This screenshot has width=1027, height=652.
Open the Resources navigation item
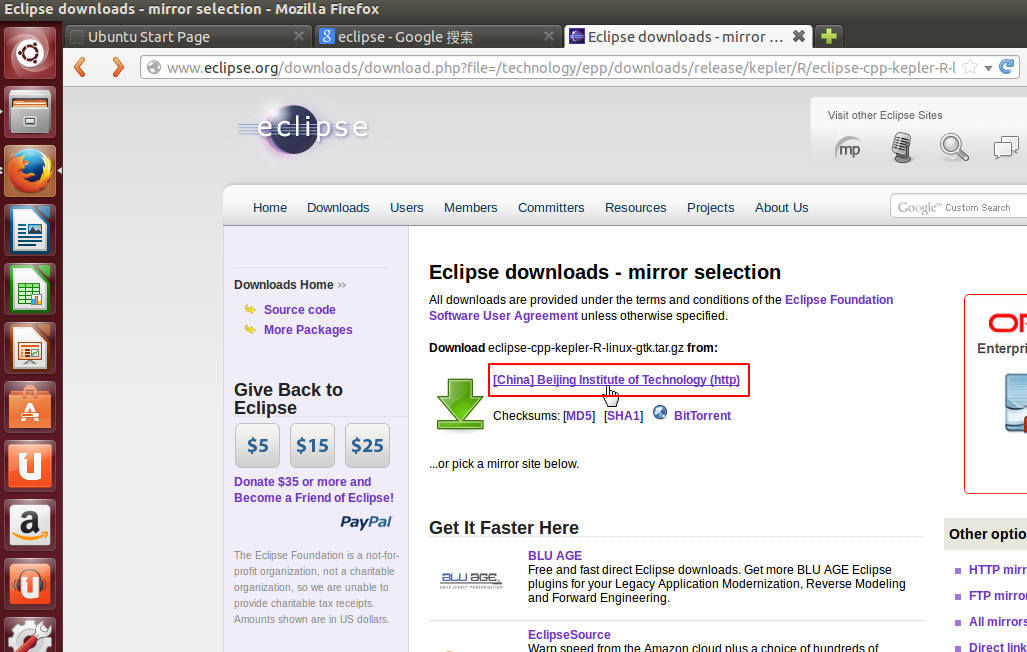(x=635, y=208)
